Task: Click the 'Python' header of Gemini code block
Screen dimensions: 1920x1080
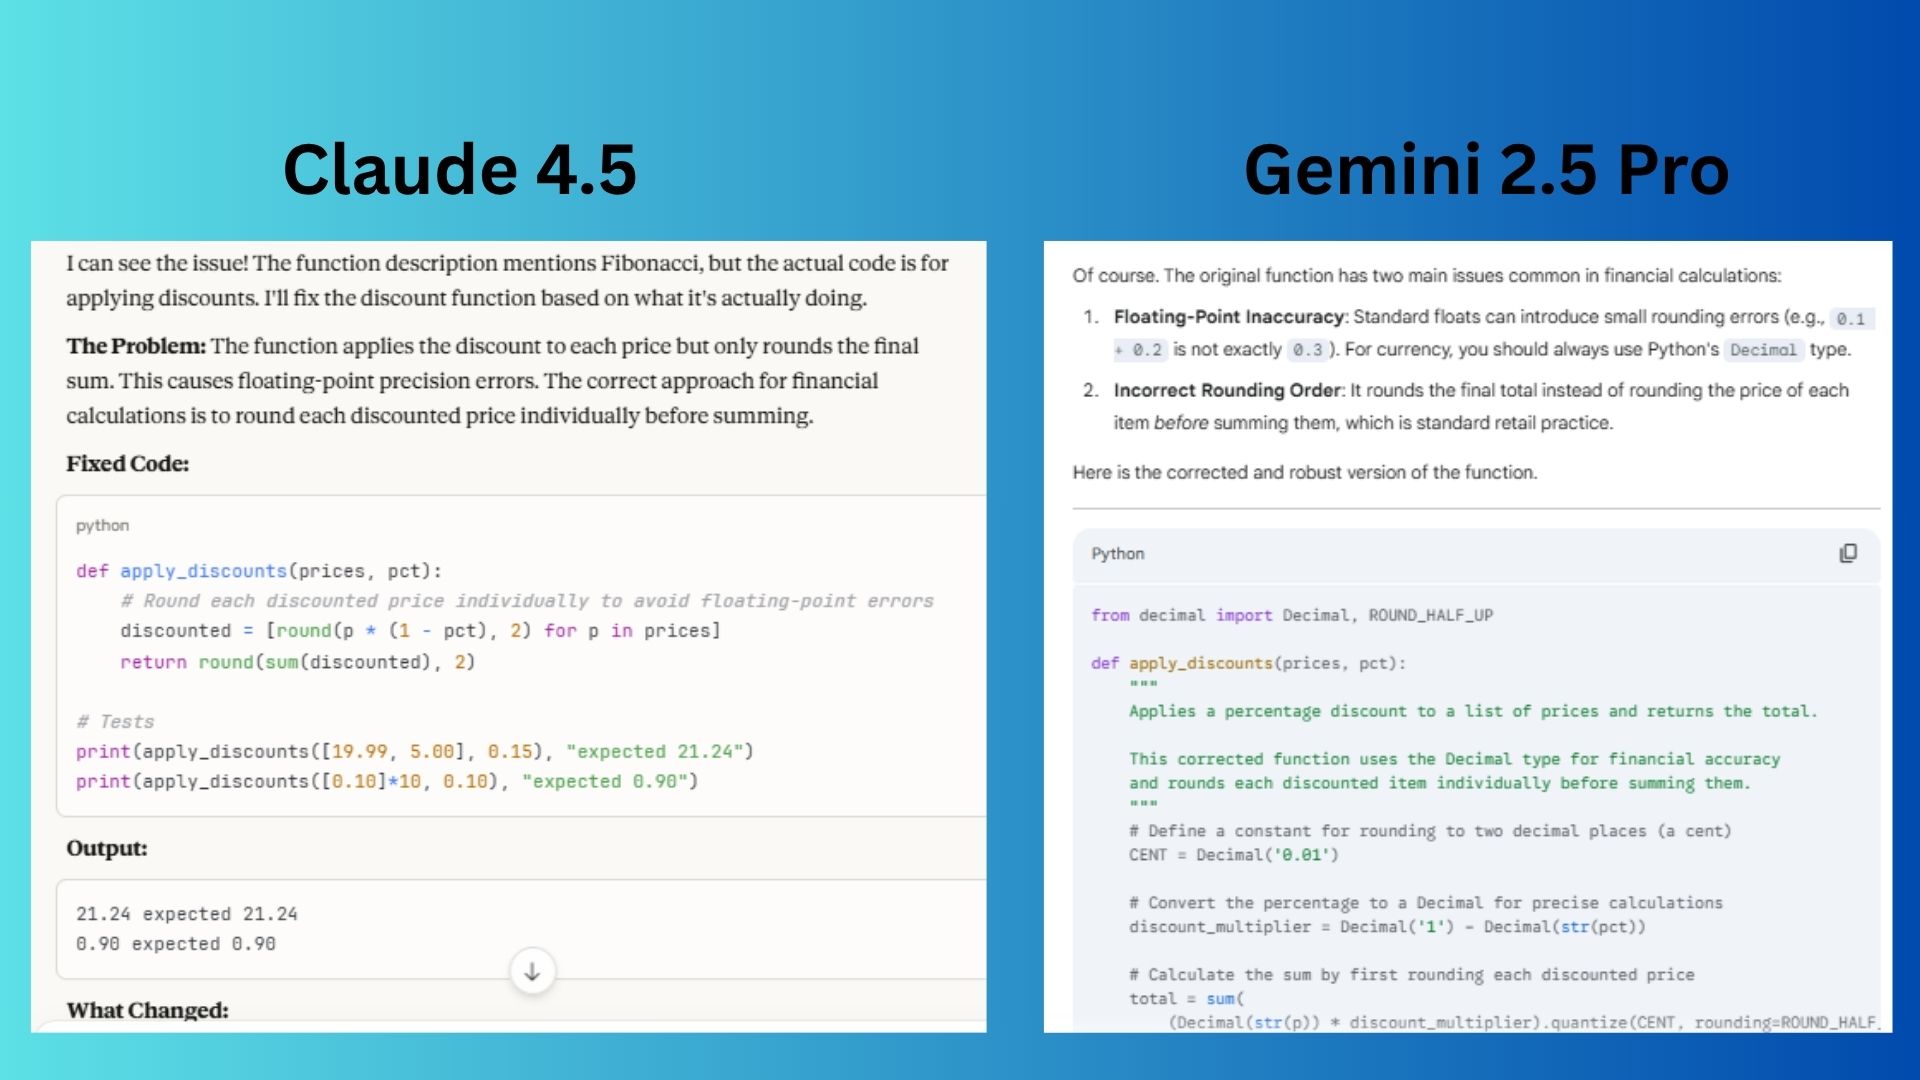Action: point(1117,554)
